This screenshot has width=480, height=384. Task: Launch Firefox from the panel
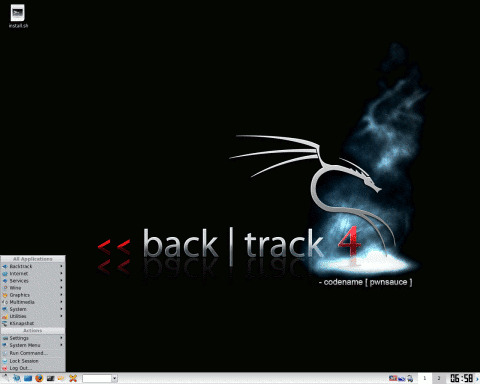(39, 378)
